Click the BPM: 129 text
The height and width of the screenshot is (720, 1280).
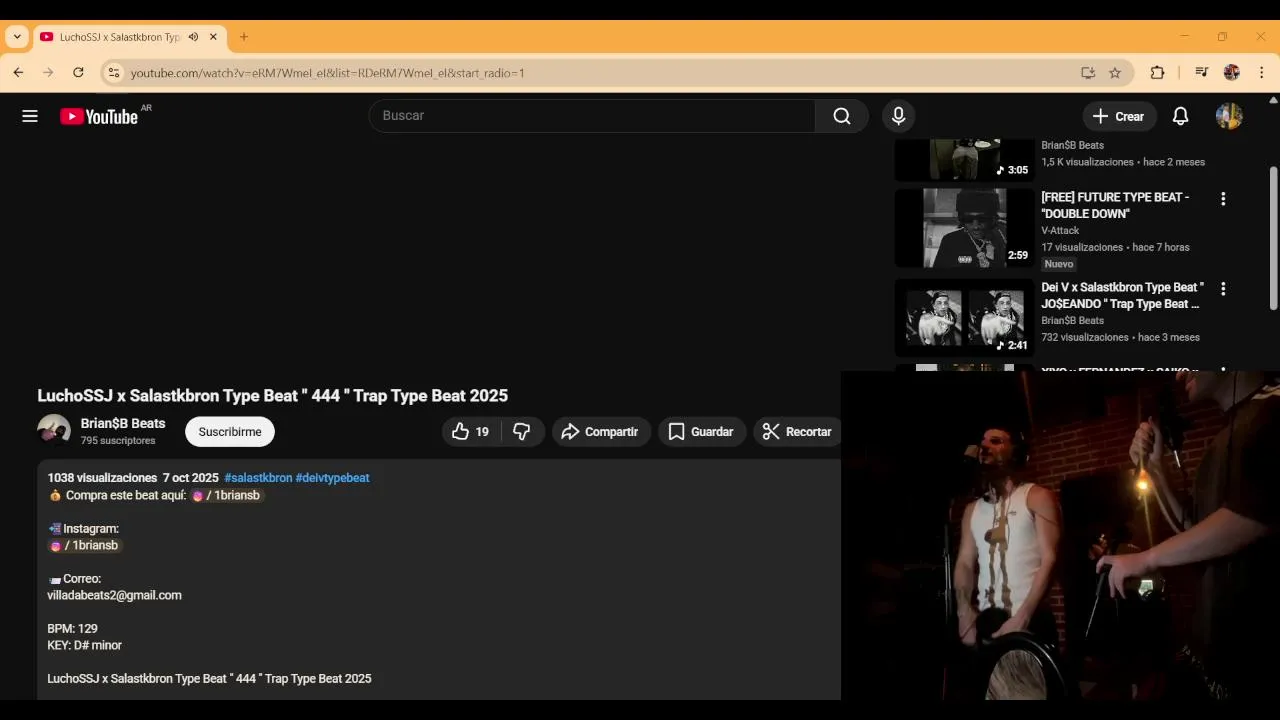[x=72, y=629]
